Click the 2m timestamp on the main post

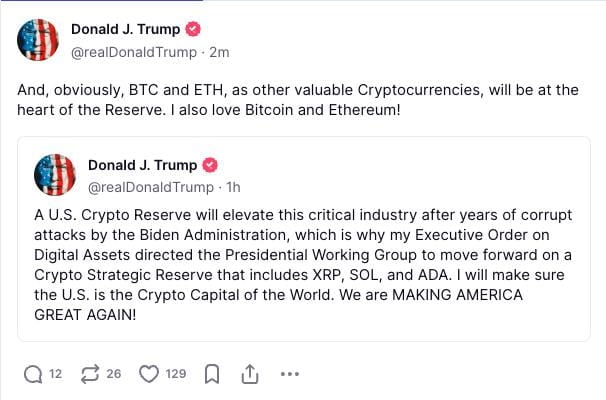219,50
